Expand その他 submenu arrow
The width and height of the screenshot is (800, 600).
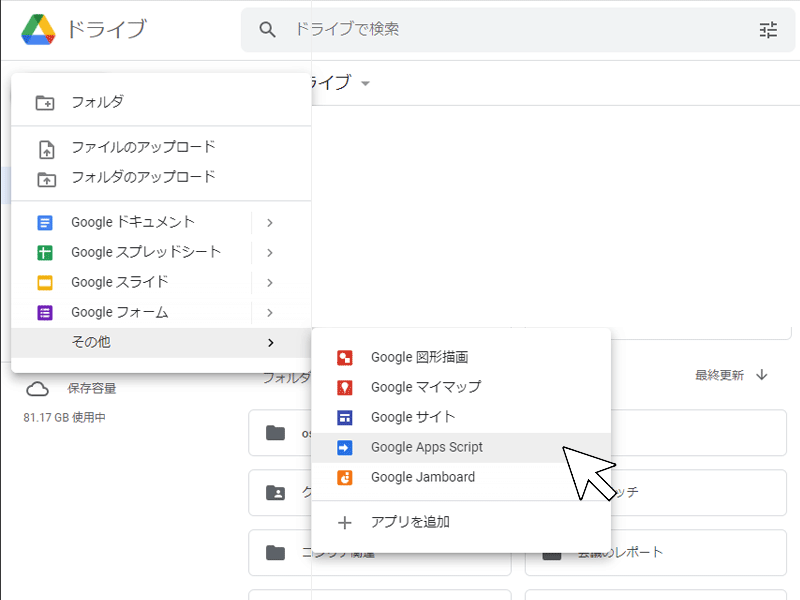[271, 343]
